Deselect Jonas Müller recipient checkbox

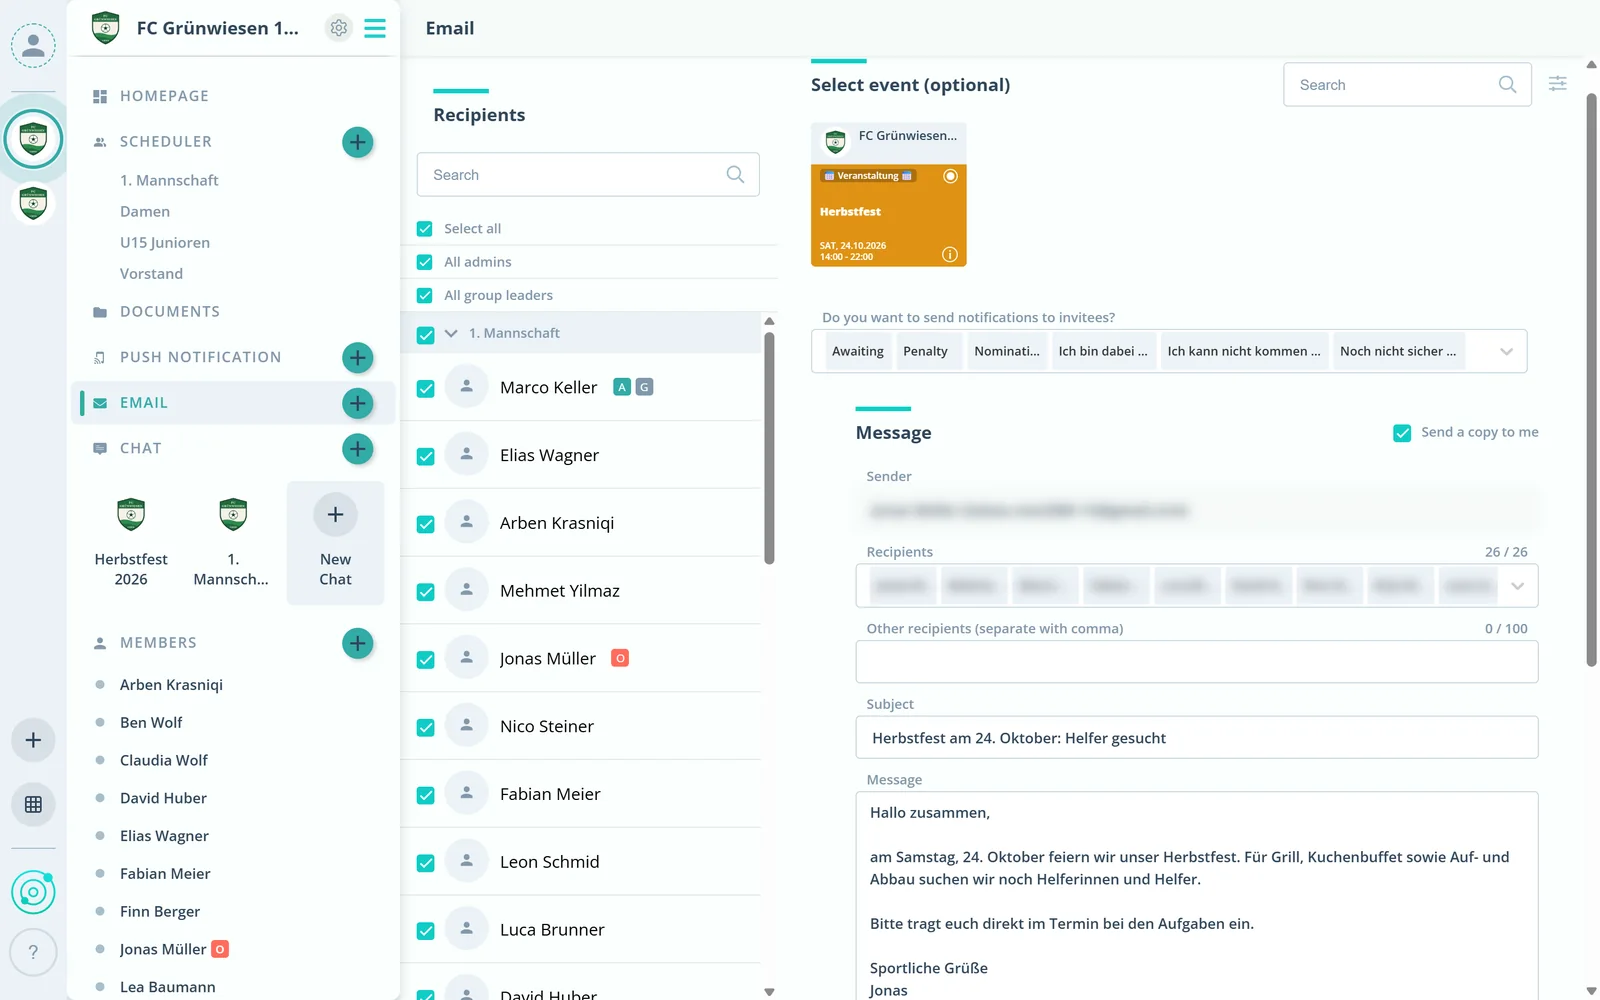click(425, 659)
